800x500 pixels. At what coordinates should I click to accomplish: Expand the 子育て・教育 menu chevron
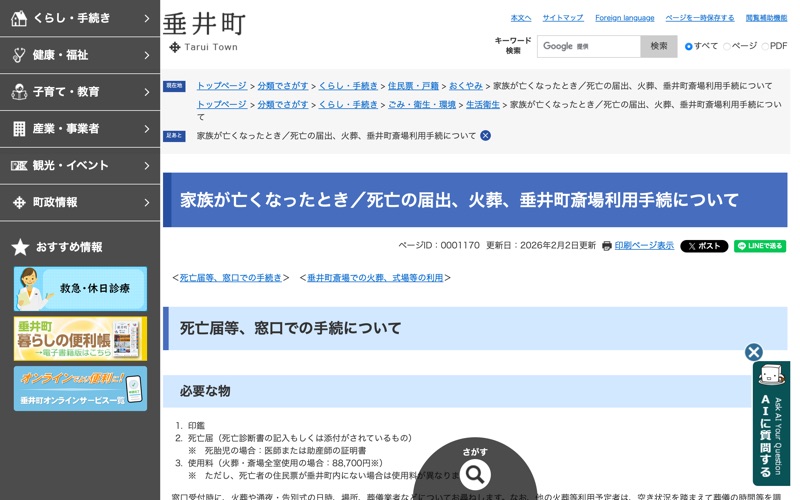pyautogui.click(x=147, y=92)
